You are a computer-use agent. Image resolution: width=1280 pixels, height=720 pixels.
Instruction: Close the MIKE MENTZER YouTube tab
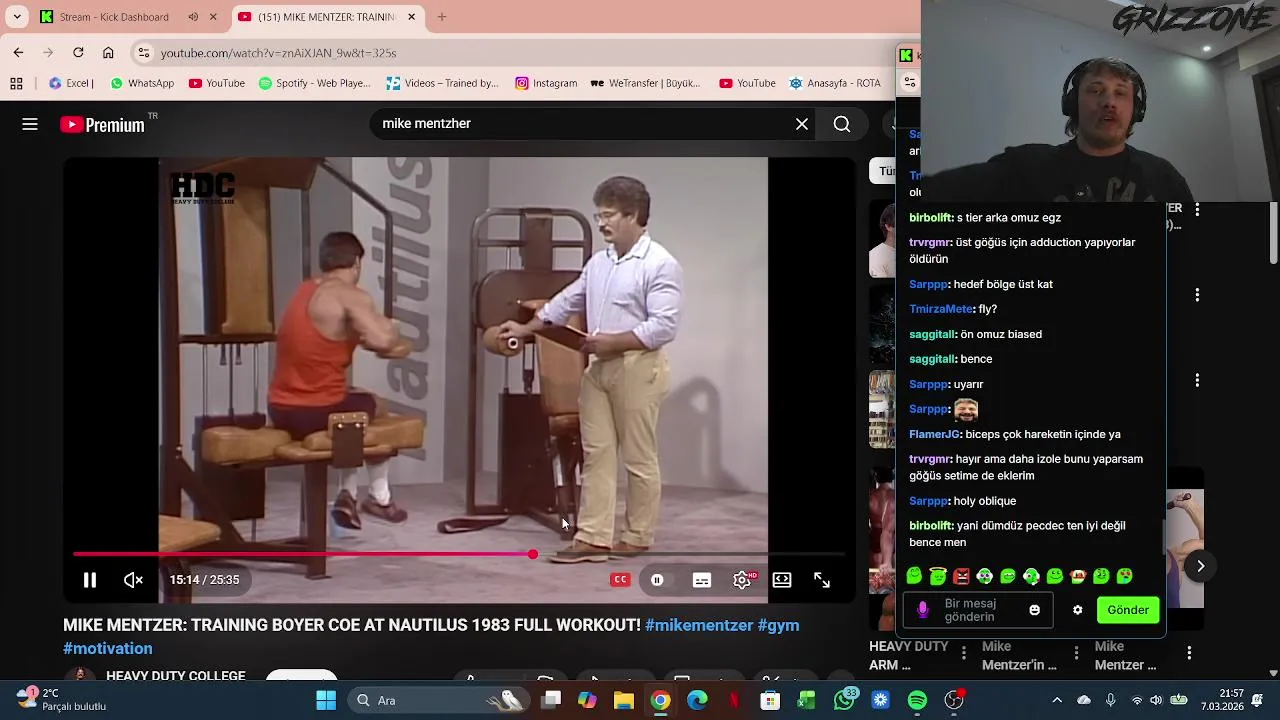410,17
